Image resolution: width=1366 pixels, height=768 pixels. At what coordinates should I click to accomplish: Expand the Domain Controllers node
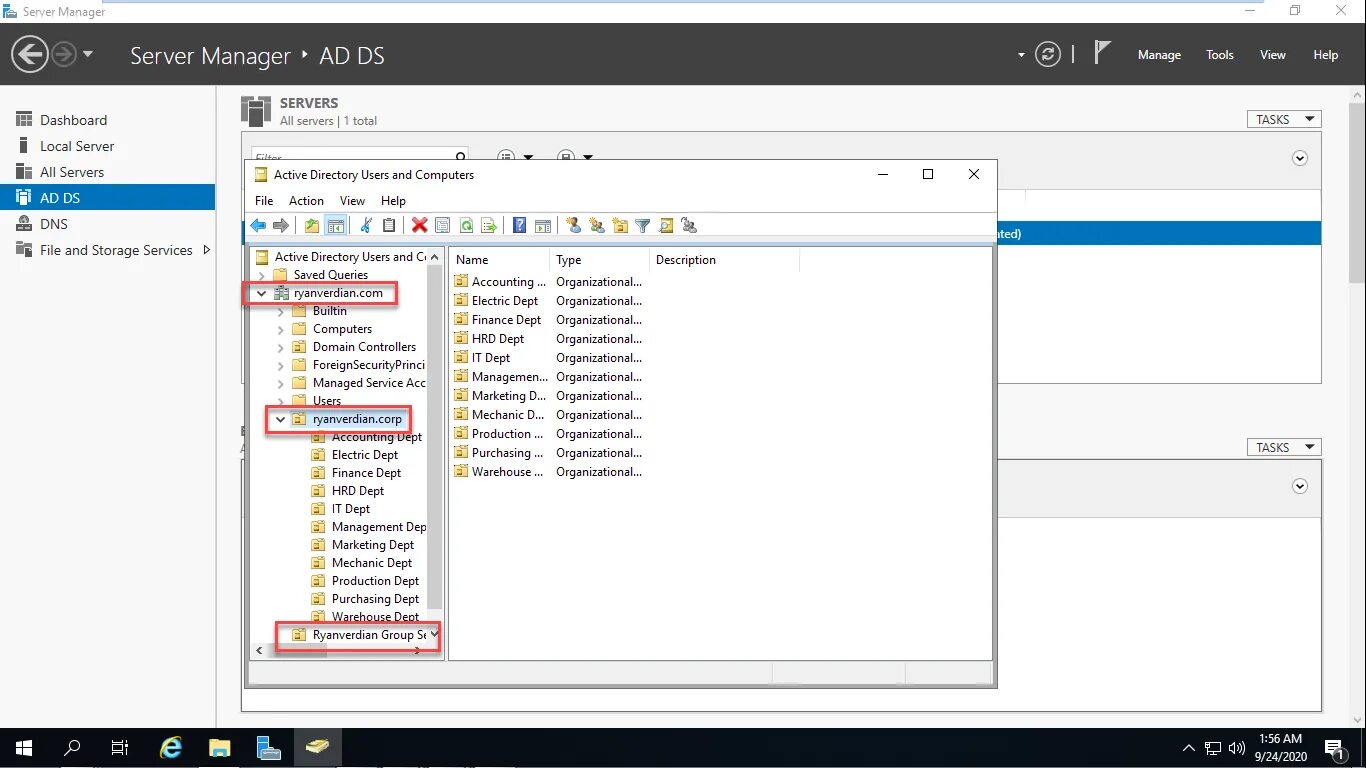pyautogui.click(x=281, y=347)
